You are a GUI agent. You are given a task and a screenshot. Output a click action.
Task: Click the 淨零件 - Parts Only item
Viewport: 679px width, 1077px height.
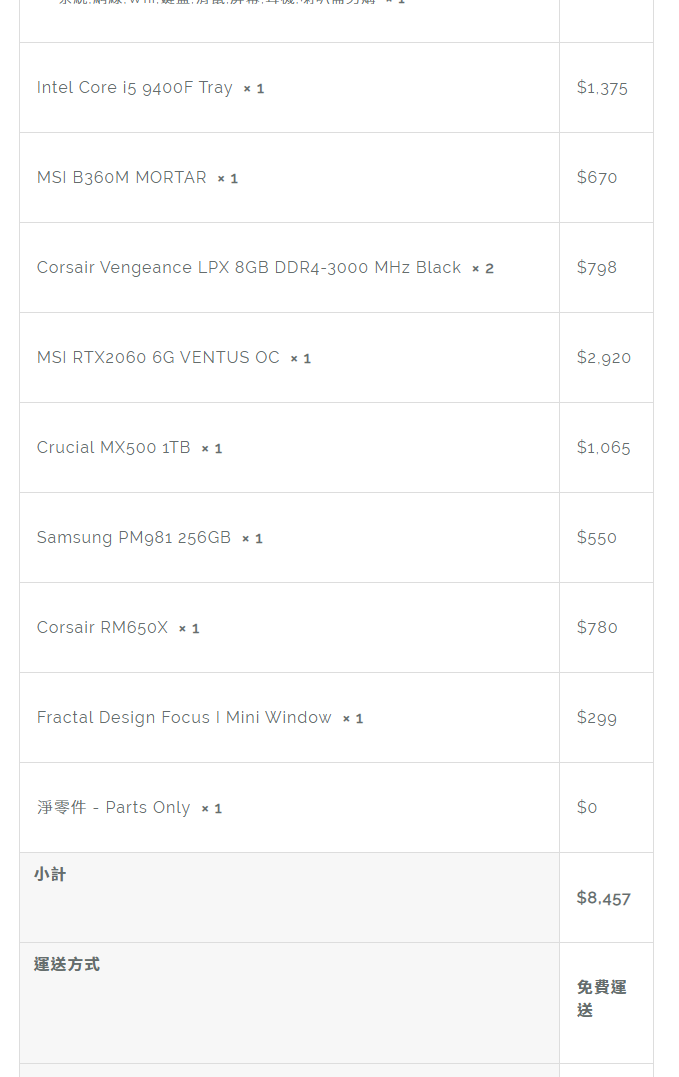click(x=113, y=808)
